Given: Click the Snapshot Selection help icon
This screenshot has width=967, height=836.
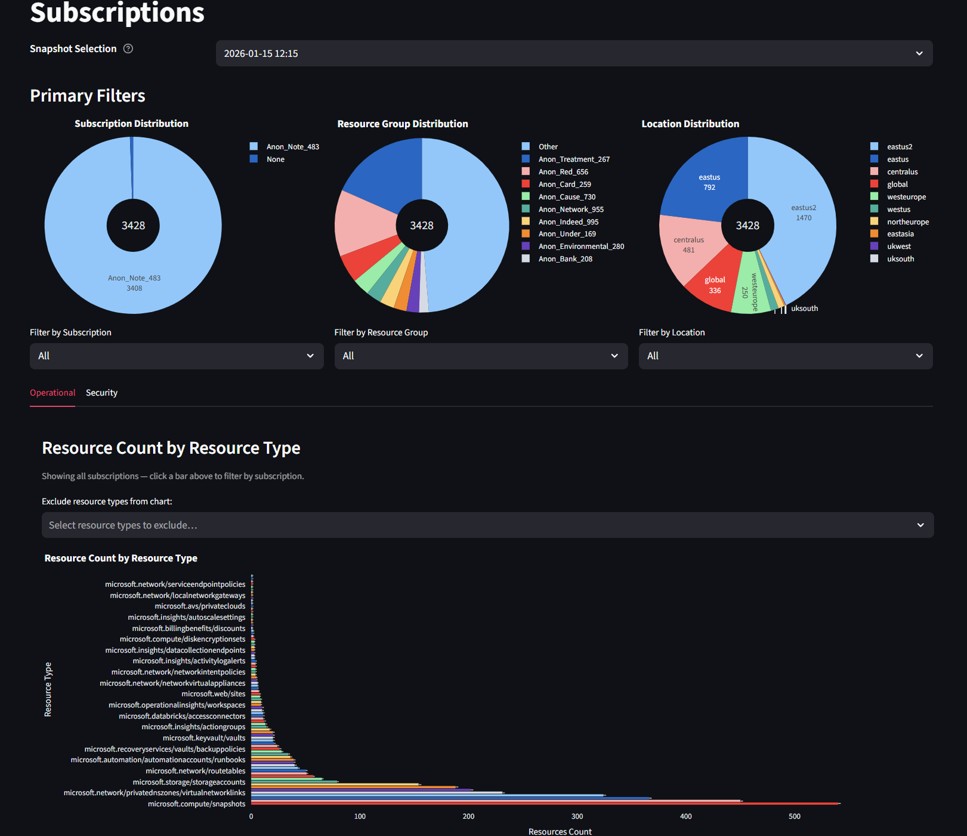Looking at the screenshot, I should (128, 49).
